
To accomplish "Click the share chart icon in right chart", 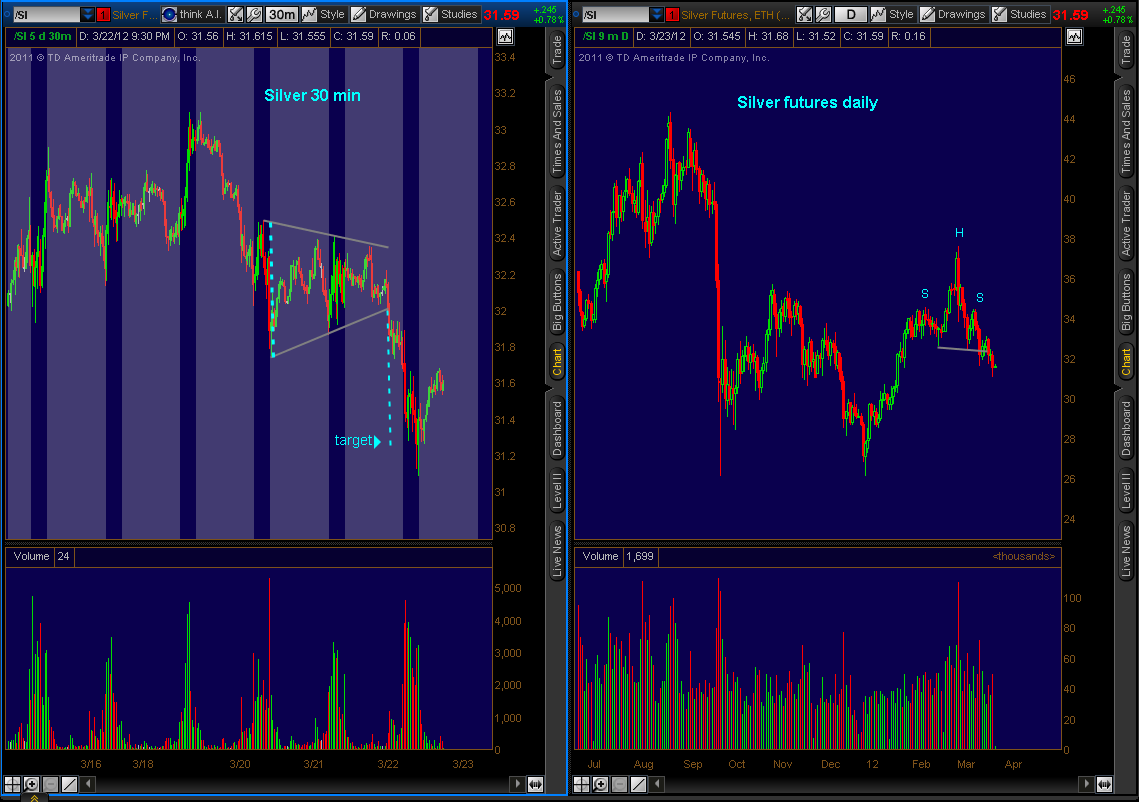I will [804, 14].
